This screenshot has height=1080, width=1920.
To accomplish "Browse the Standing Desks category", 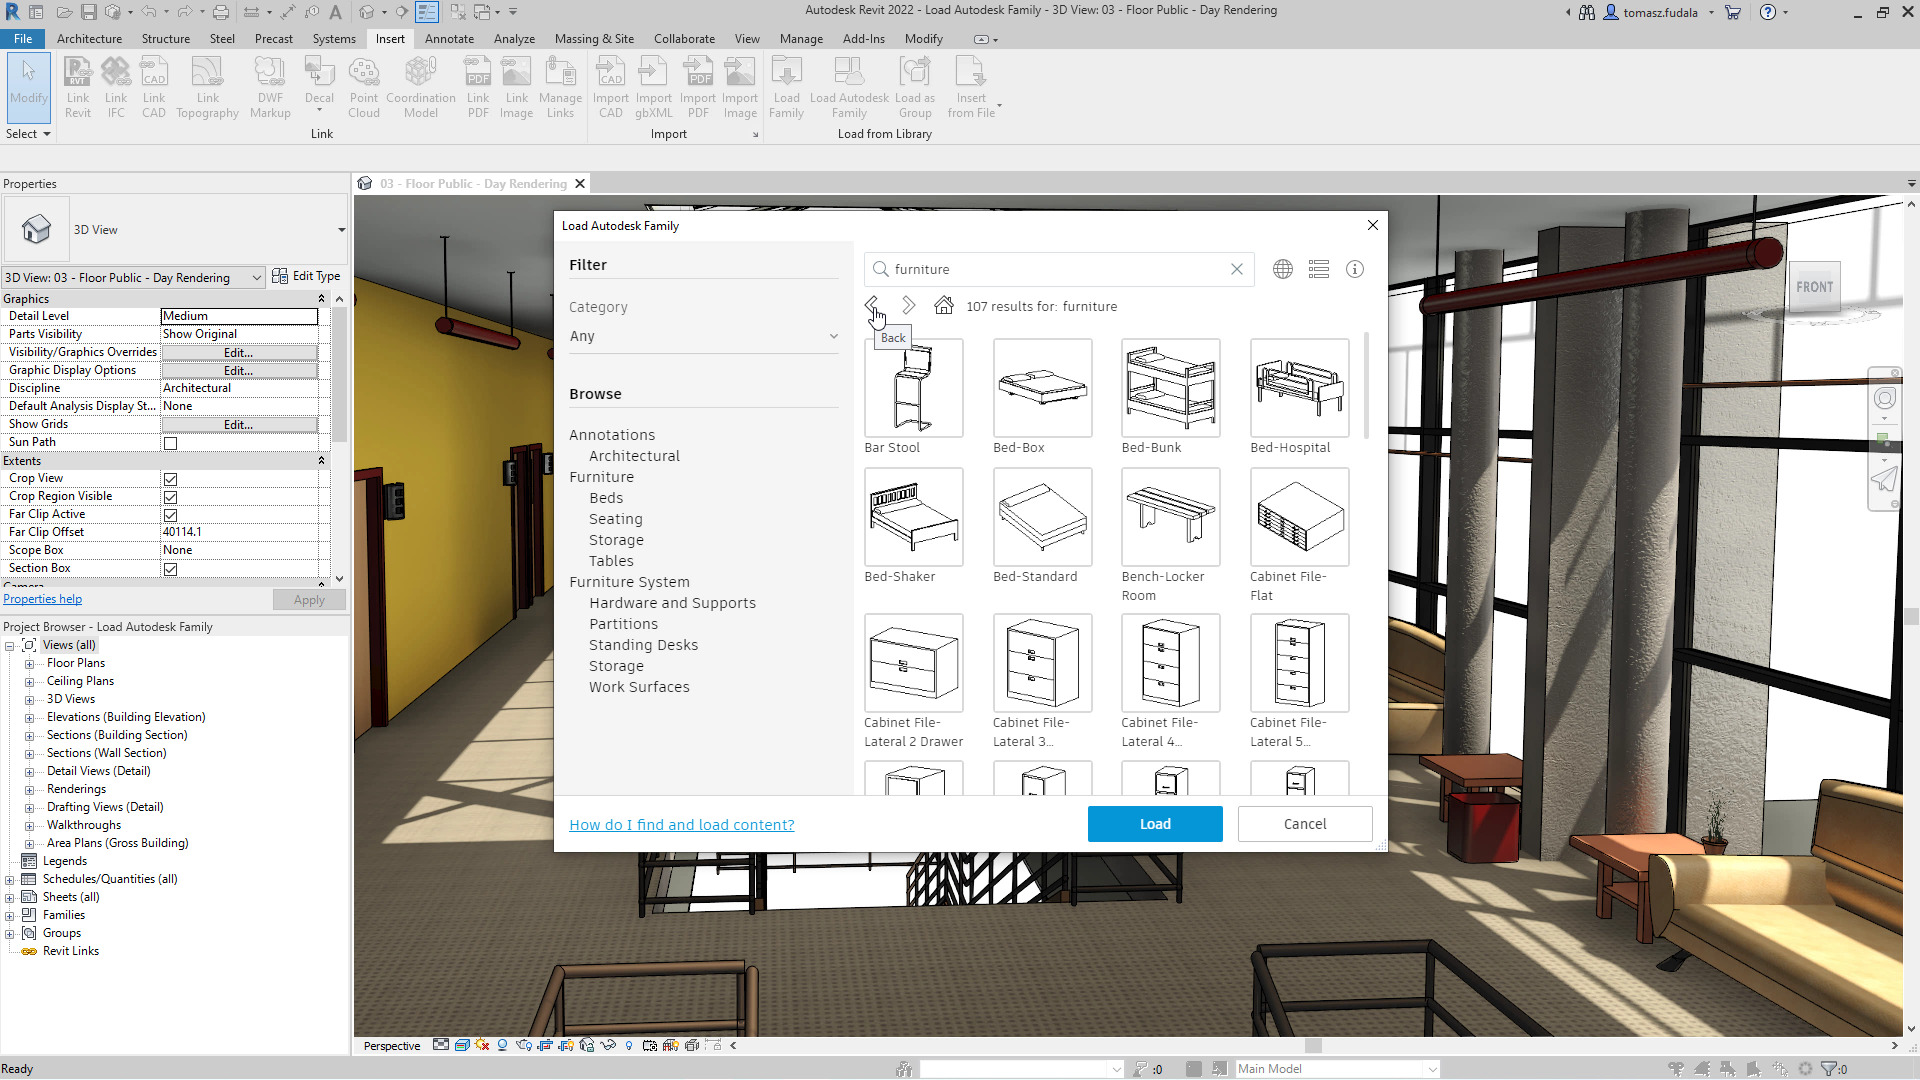I will (x=644, y=645).
